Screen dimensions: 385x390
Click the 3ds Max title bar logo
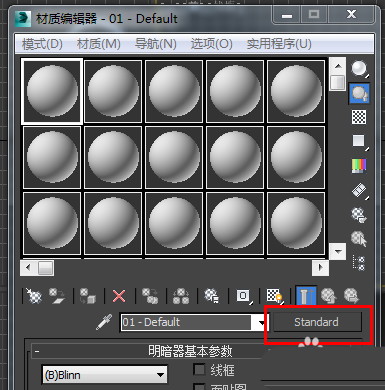23,19
